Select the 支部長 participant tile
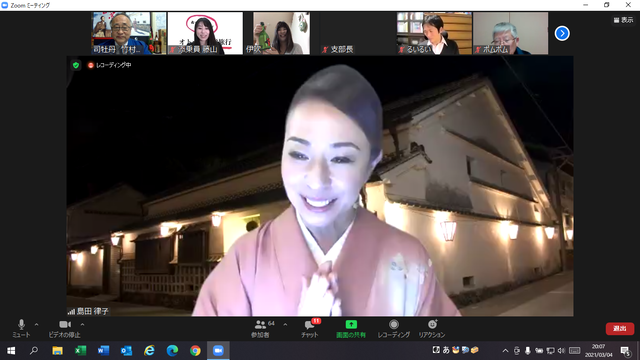This screenshot has height=360, width=640. [x=358, y=33]
